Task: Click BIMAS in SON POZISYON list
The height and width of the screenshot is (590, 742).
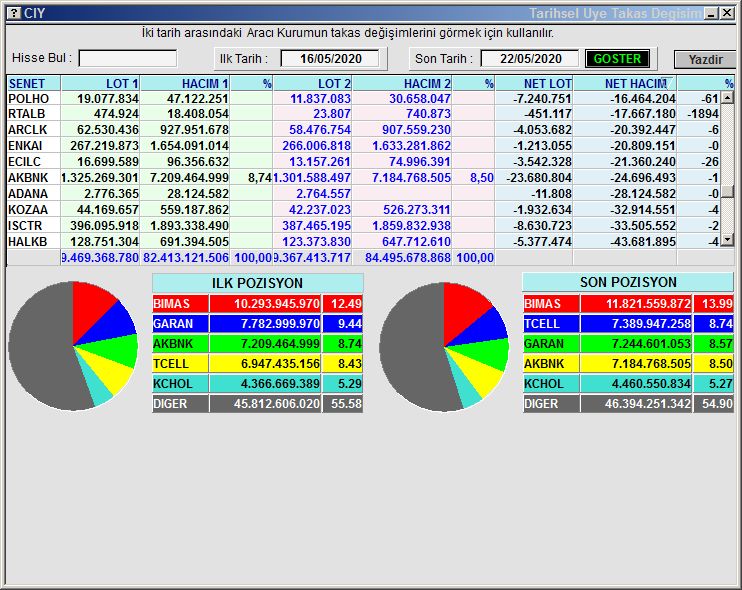Action: (551, 304)
